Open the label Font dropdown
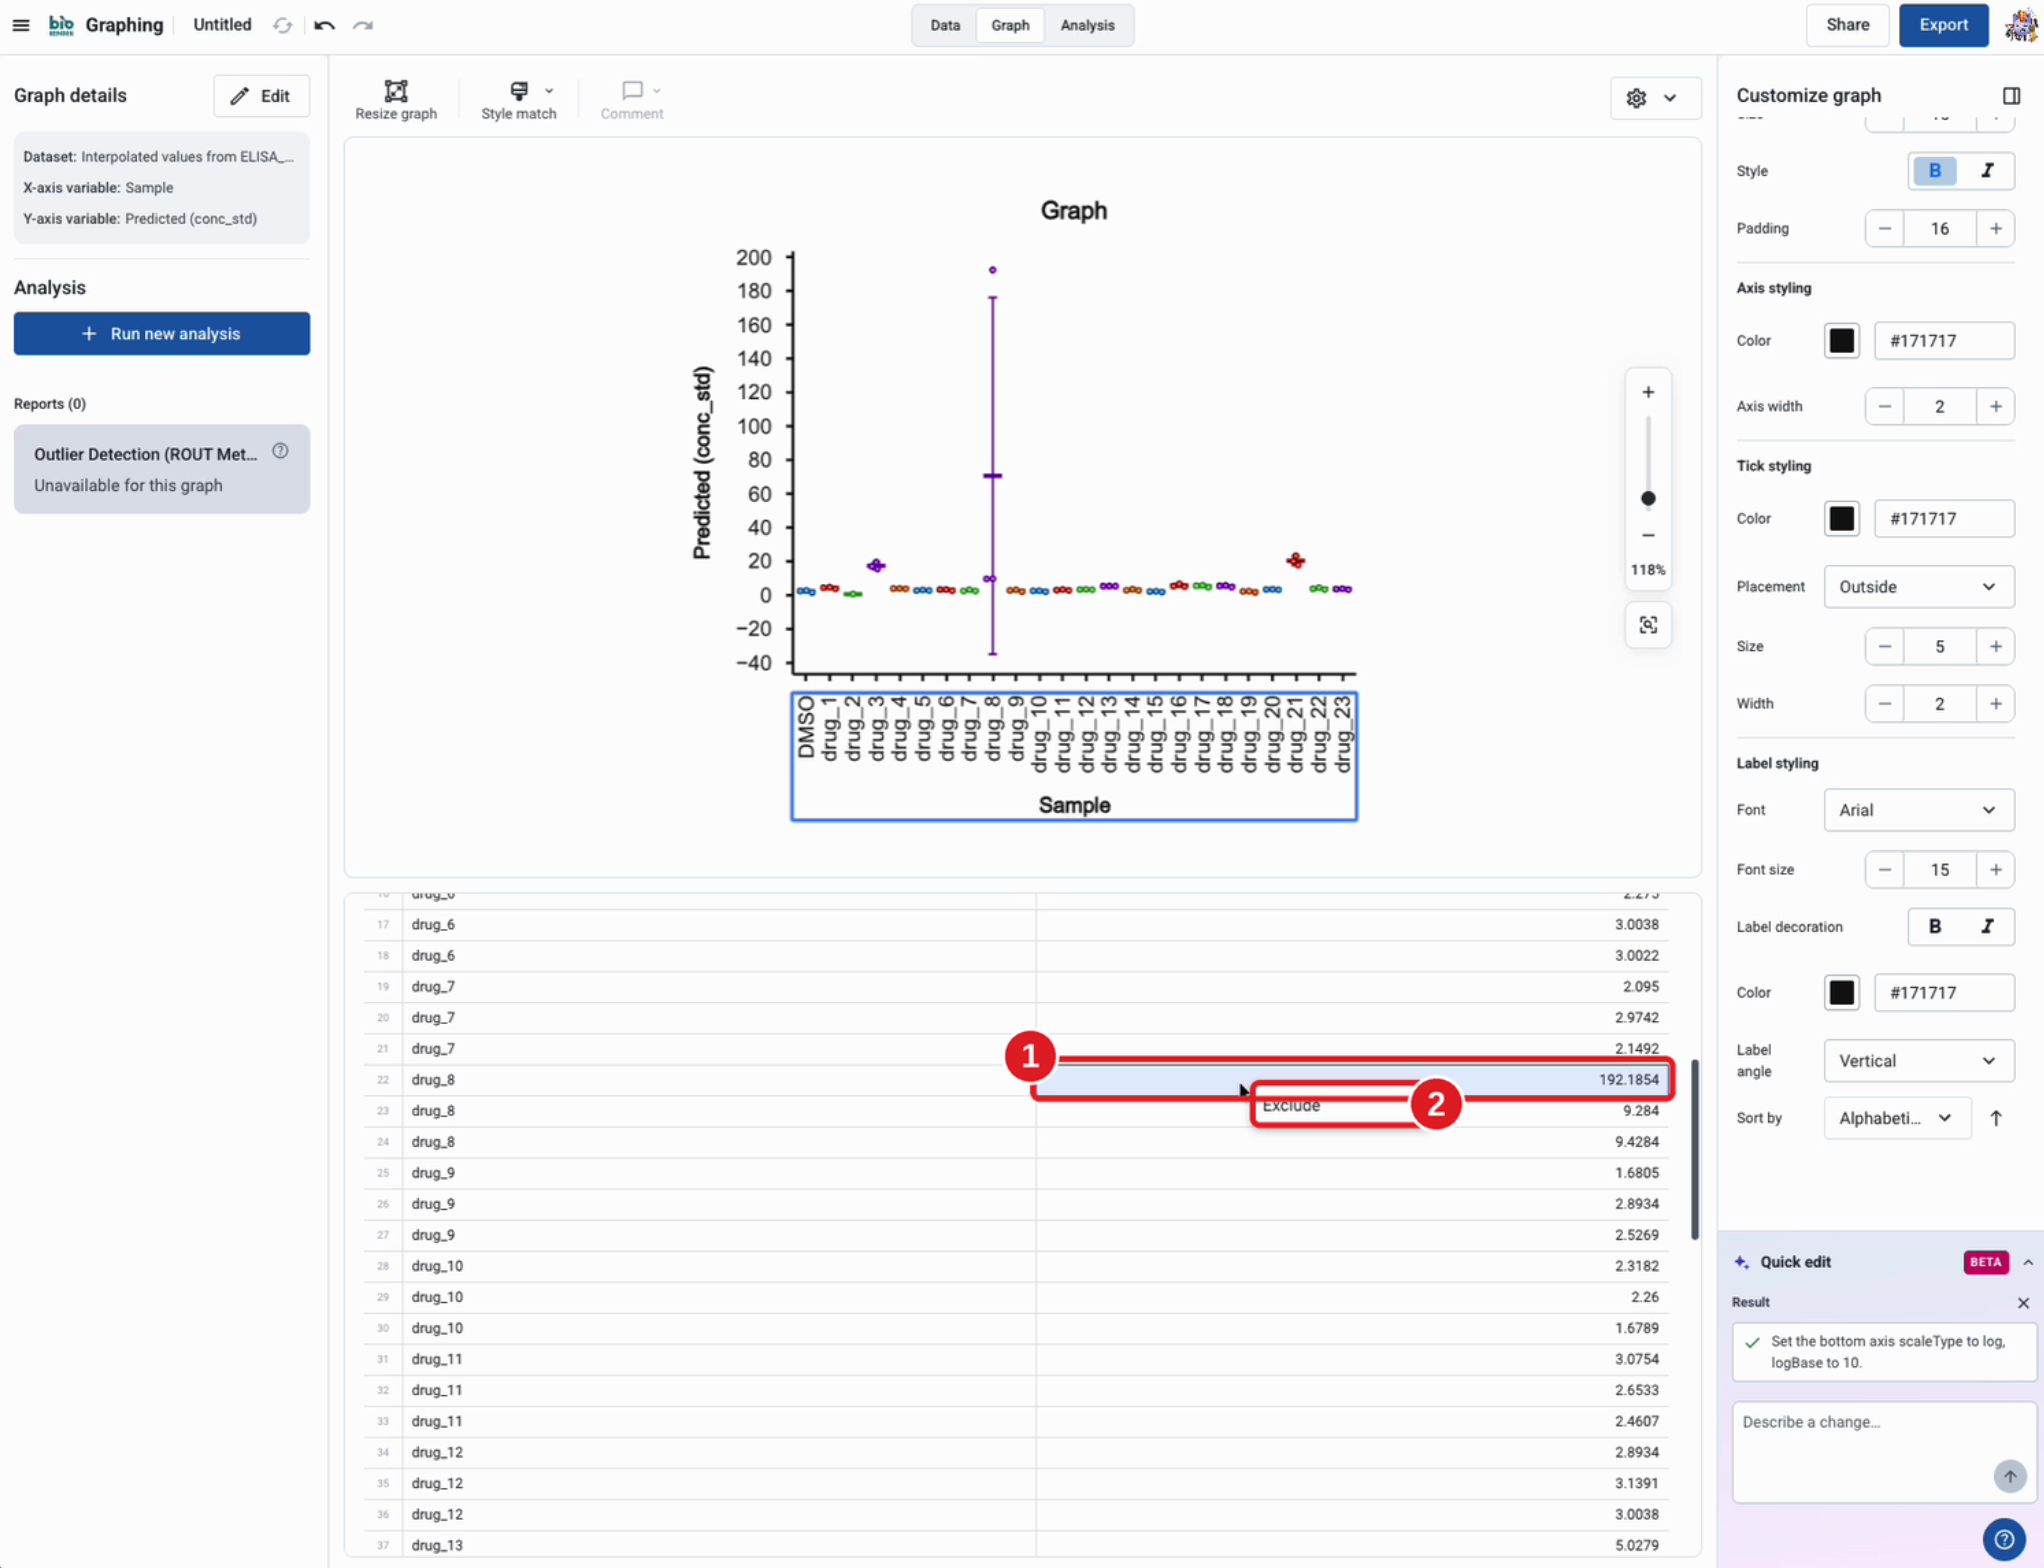 [1918, 810]
